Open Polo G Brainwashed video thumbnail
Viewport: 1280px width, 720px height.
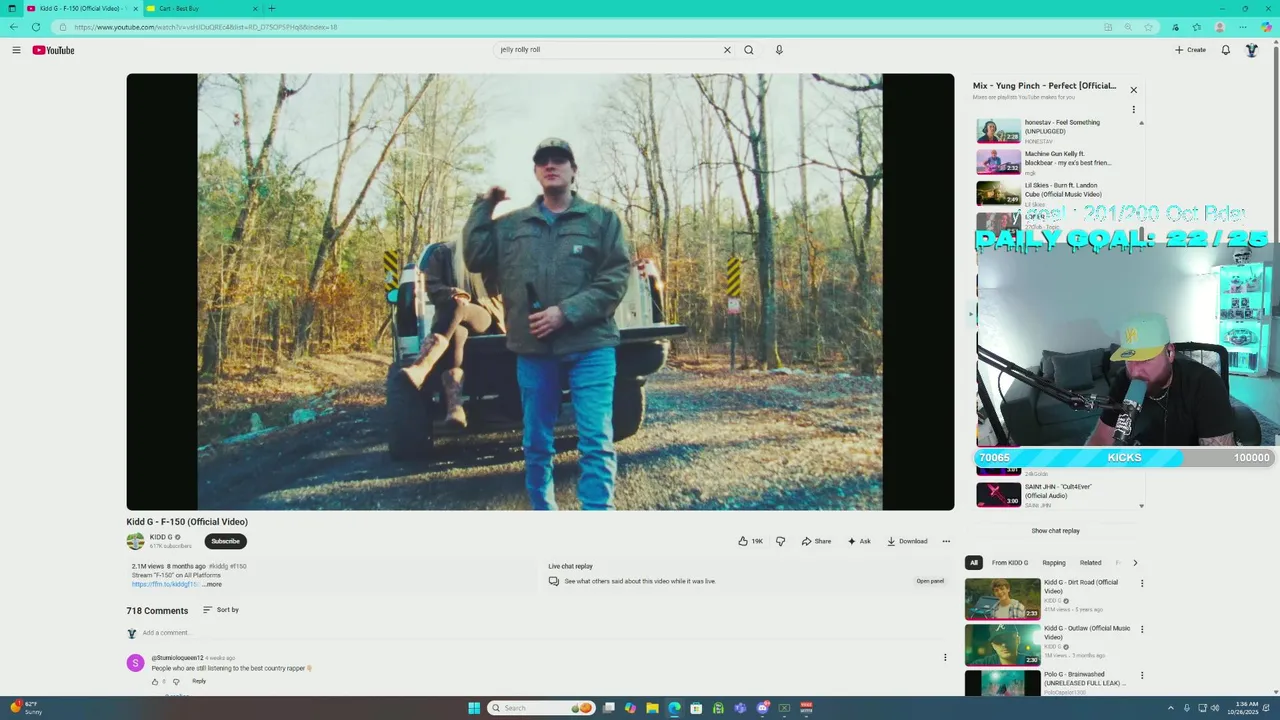1002,684
